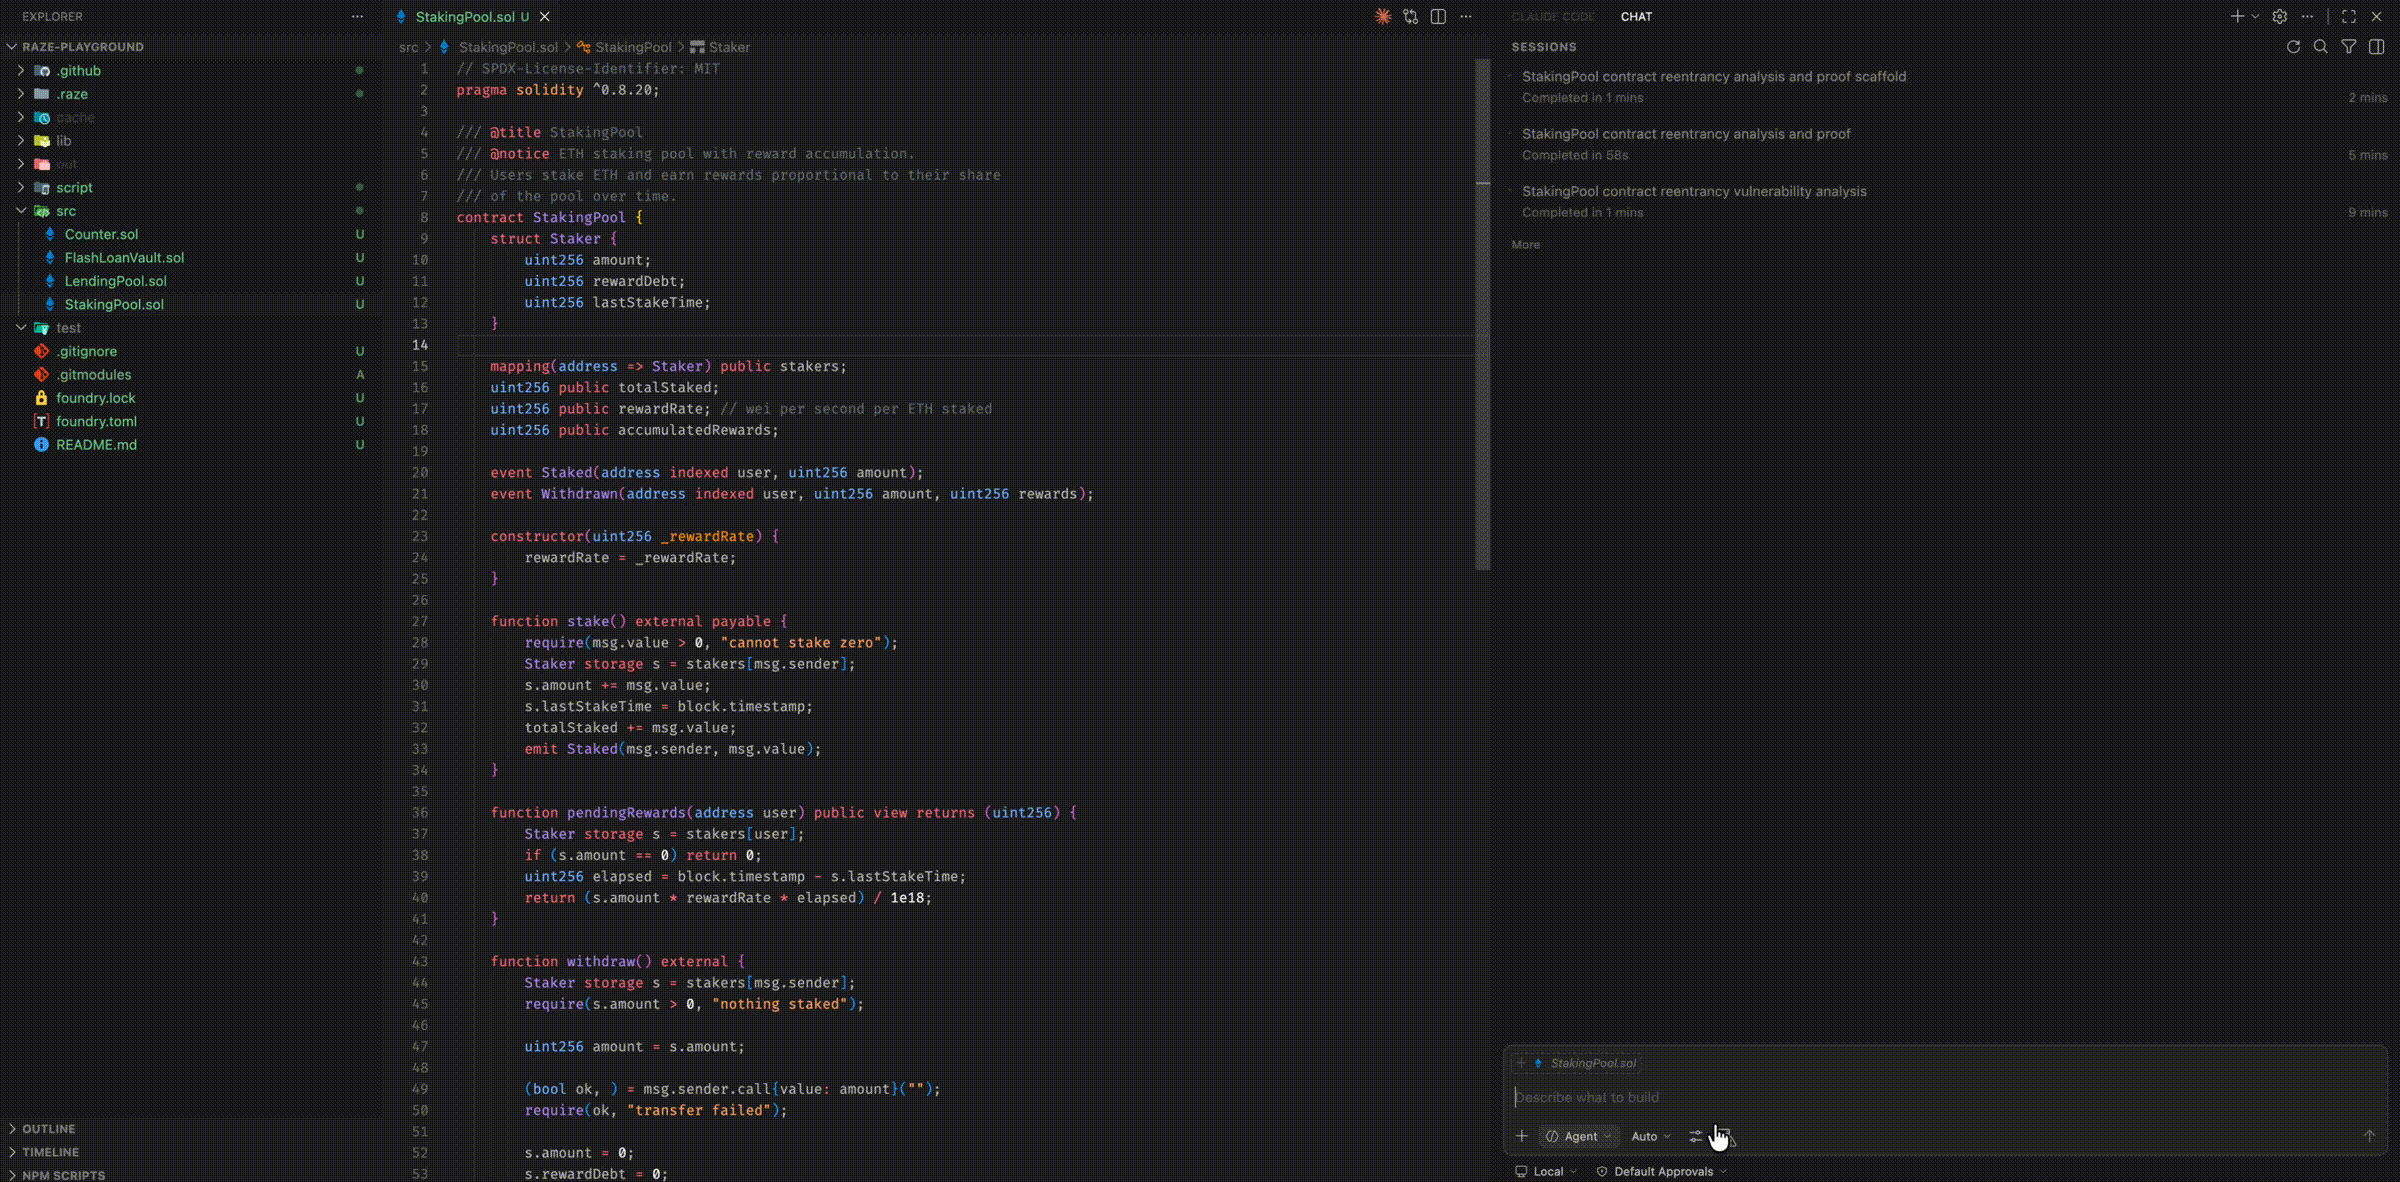This screenshot has width=2400, height=1182.
Task: Open the Auto model dropdown
Action: point(1651,1136)
